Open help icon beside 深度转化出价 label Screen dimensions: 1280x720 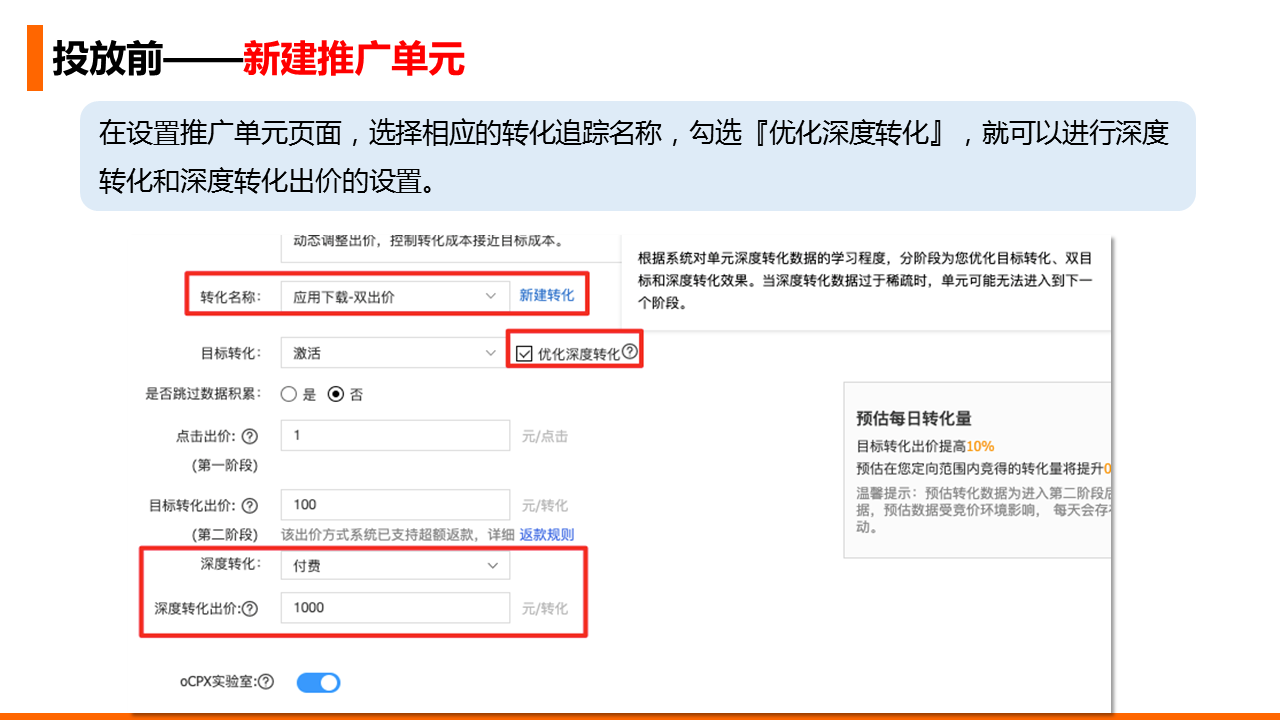coord(250,608)
